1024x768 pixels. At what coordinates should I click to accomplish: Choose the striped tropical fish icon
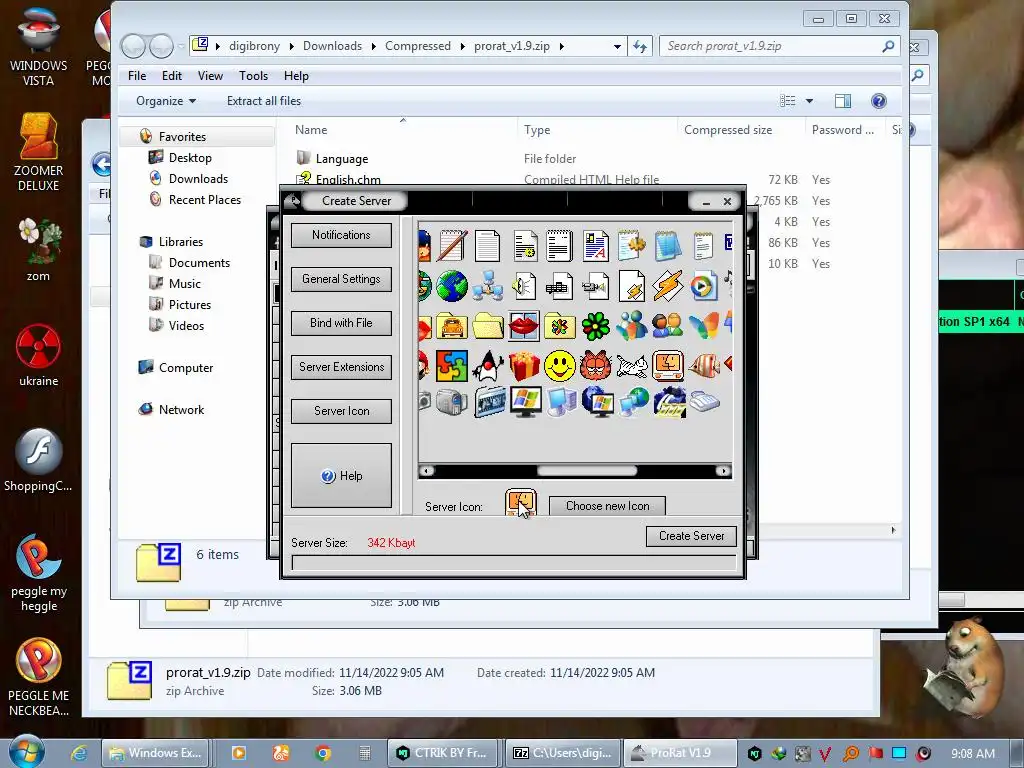point(703,366)
